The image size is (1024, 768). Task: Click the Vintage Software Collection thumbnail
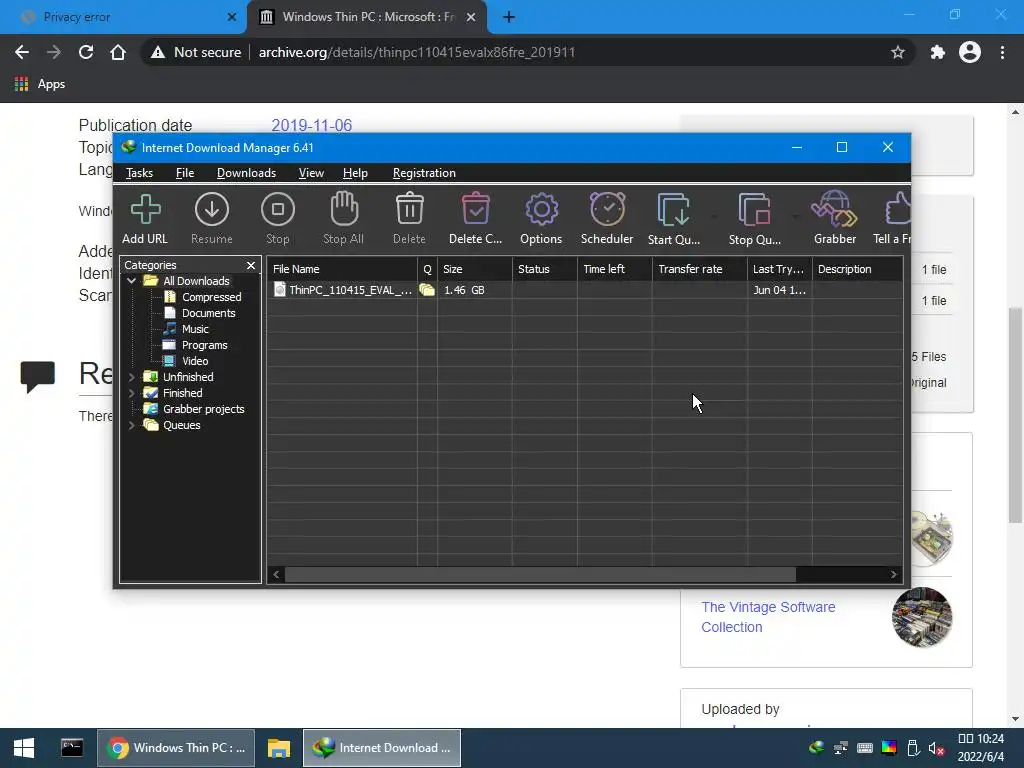(x=922, y=617)
